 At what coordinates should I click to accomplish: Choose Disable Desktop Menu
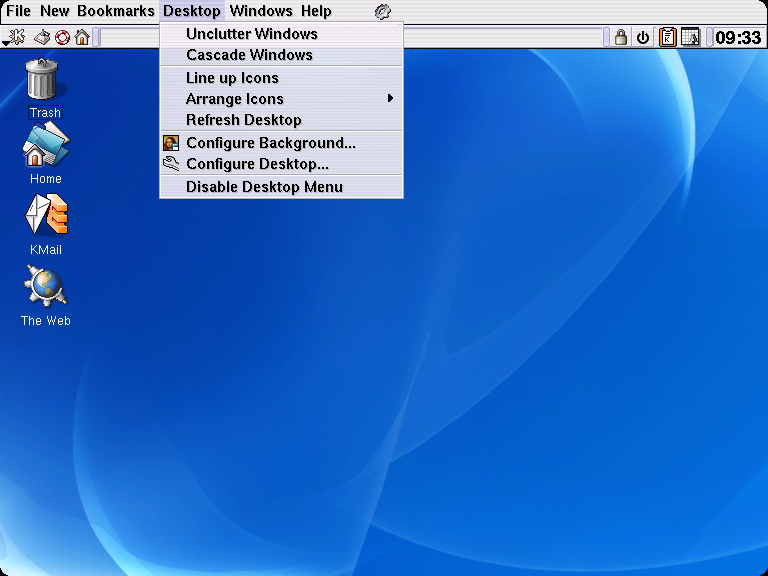tap(282, 187)
